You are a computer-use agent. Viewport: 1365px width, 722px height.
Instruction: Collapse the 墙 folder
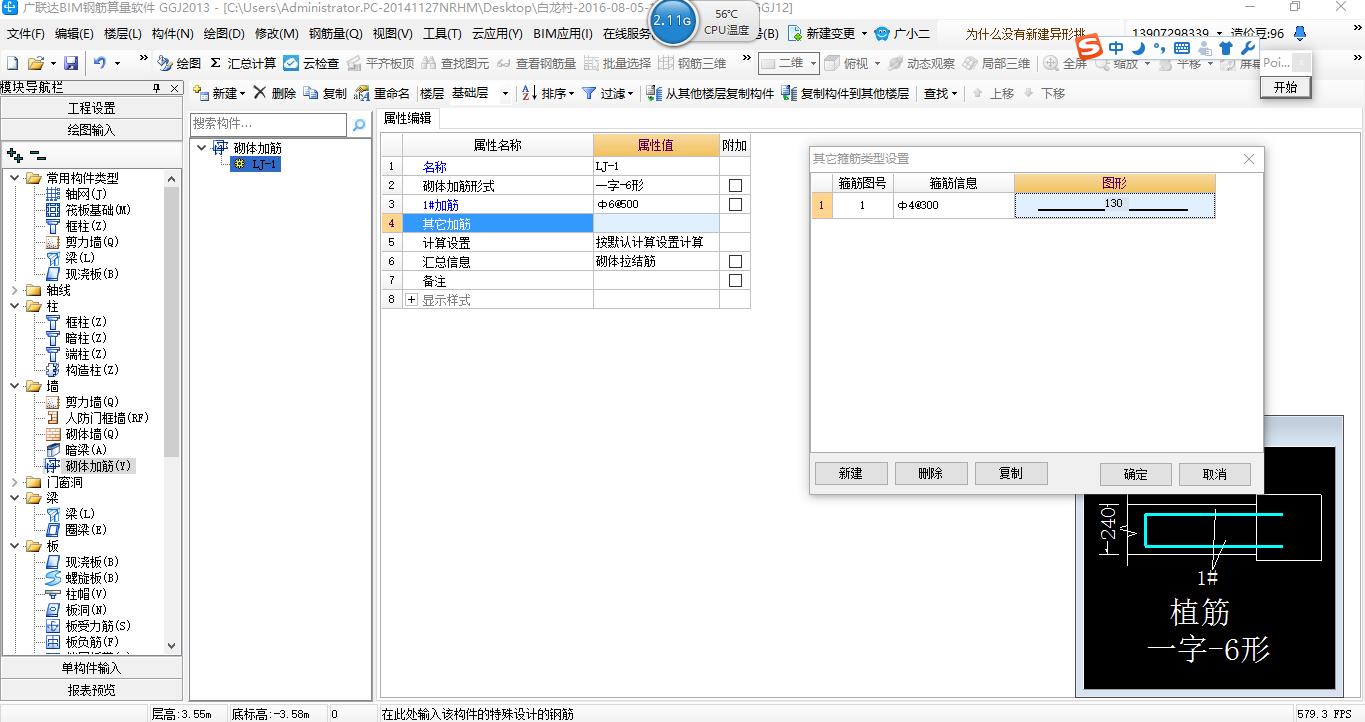click(14, 386)
